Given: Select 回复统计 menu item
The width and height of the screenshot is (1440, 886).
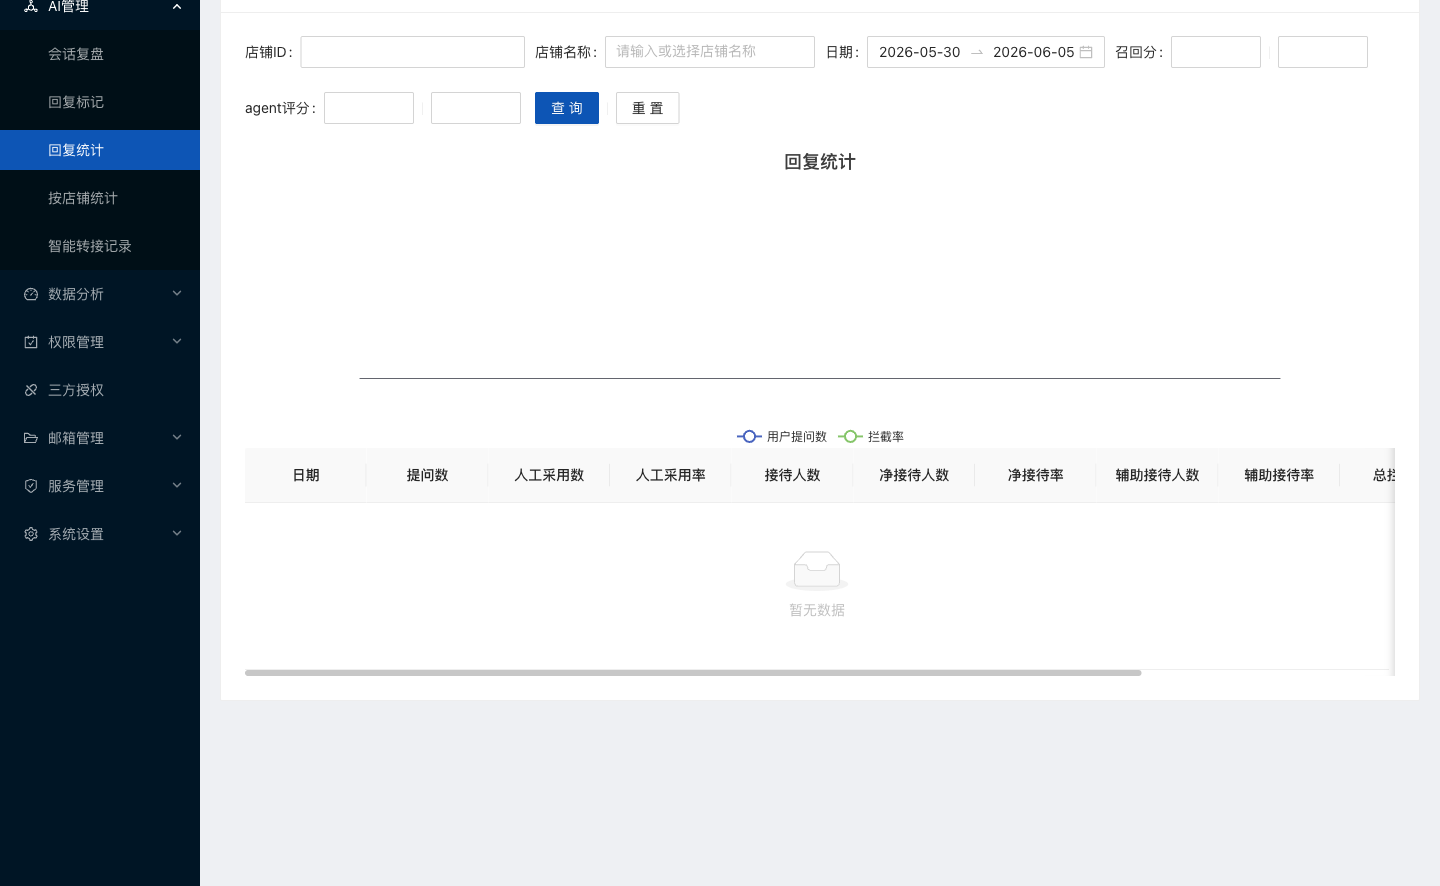Looking at the screenshot, I should click(x=100, y=150).
